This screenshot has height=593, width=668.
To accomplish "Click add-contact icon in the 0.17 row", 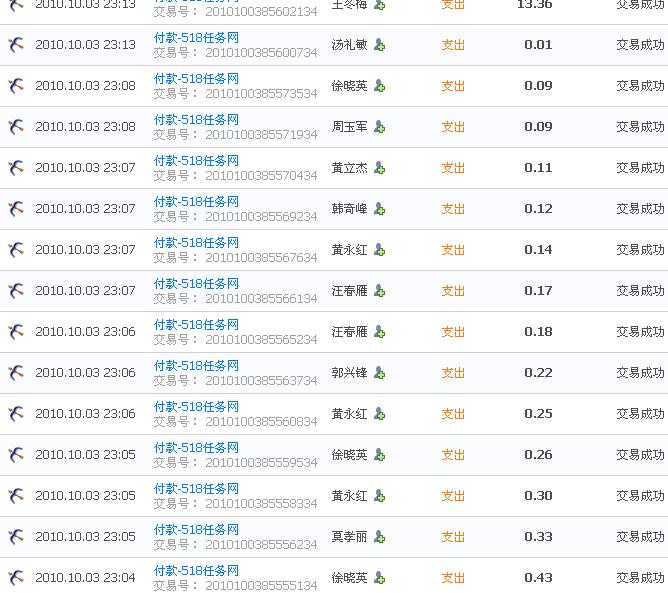I will (380, 291).
